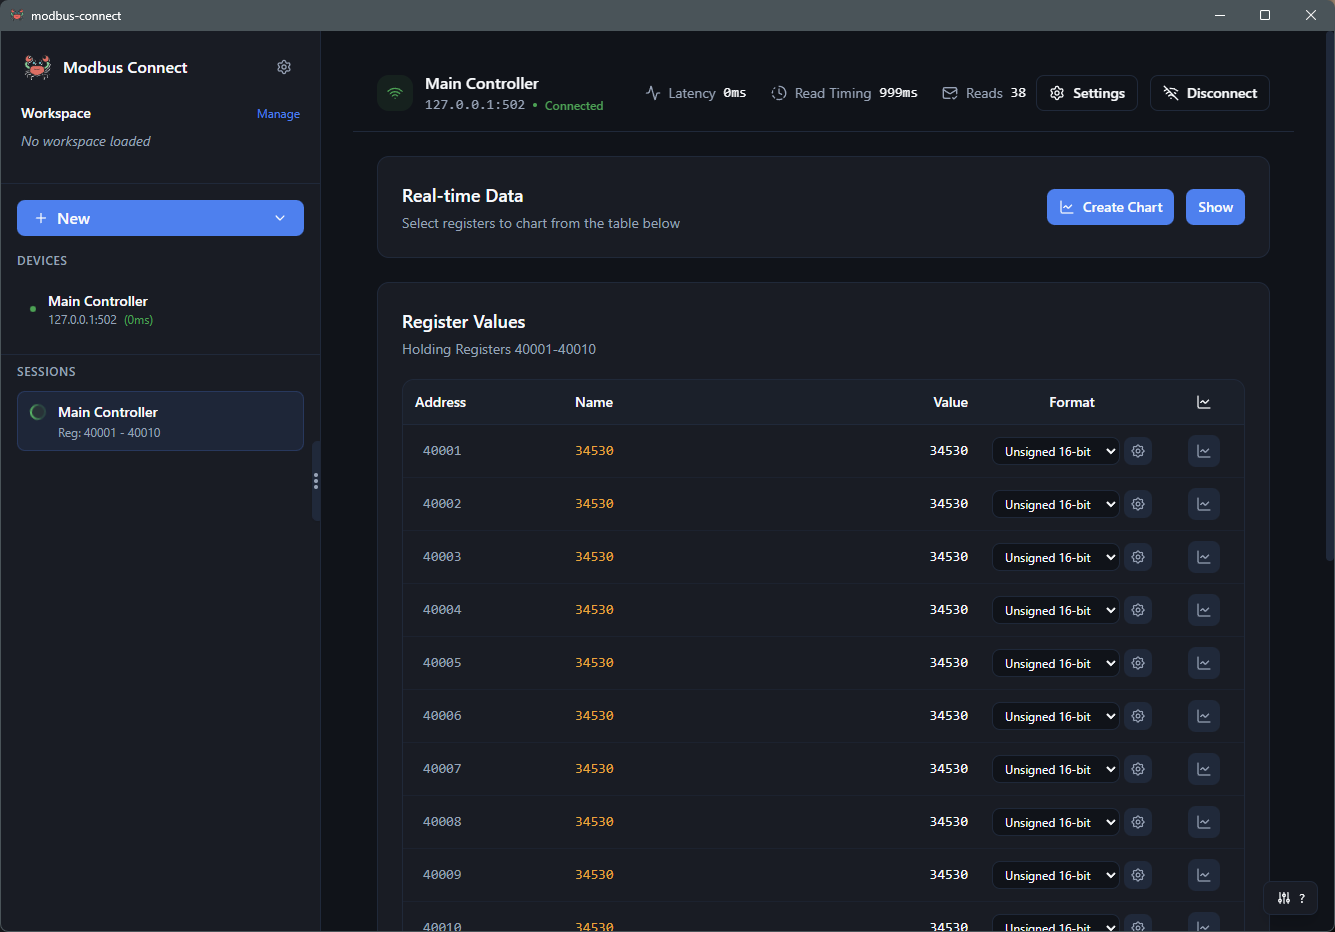Toggle chart selection for register 40007
The height and width of the screenshot is (932, 1335).
[x=1203, y=769]
